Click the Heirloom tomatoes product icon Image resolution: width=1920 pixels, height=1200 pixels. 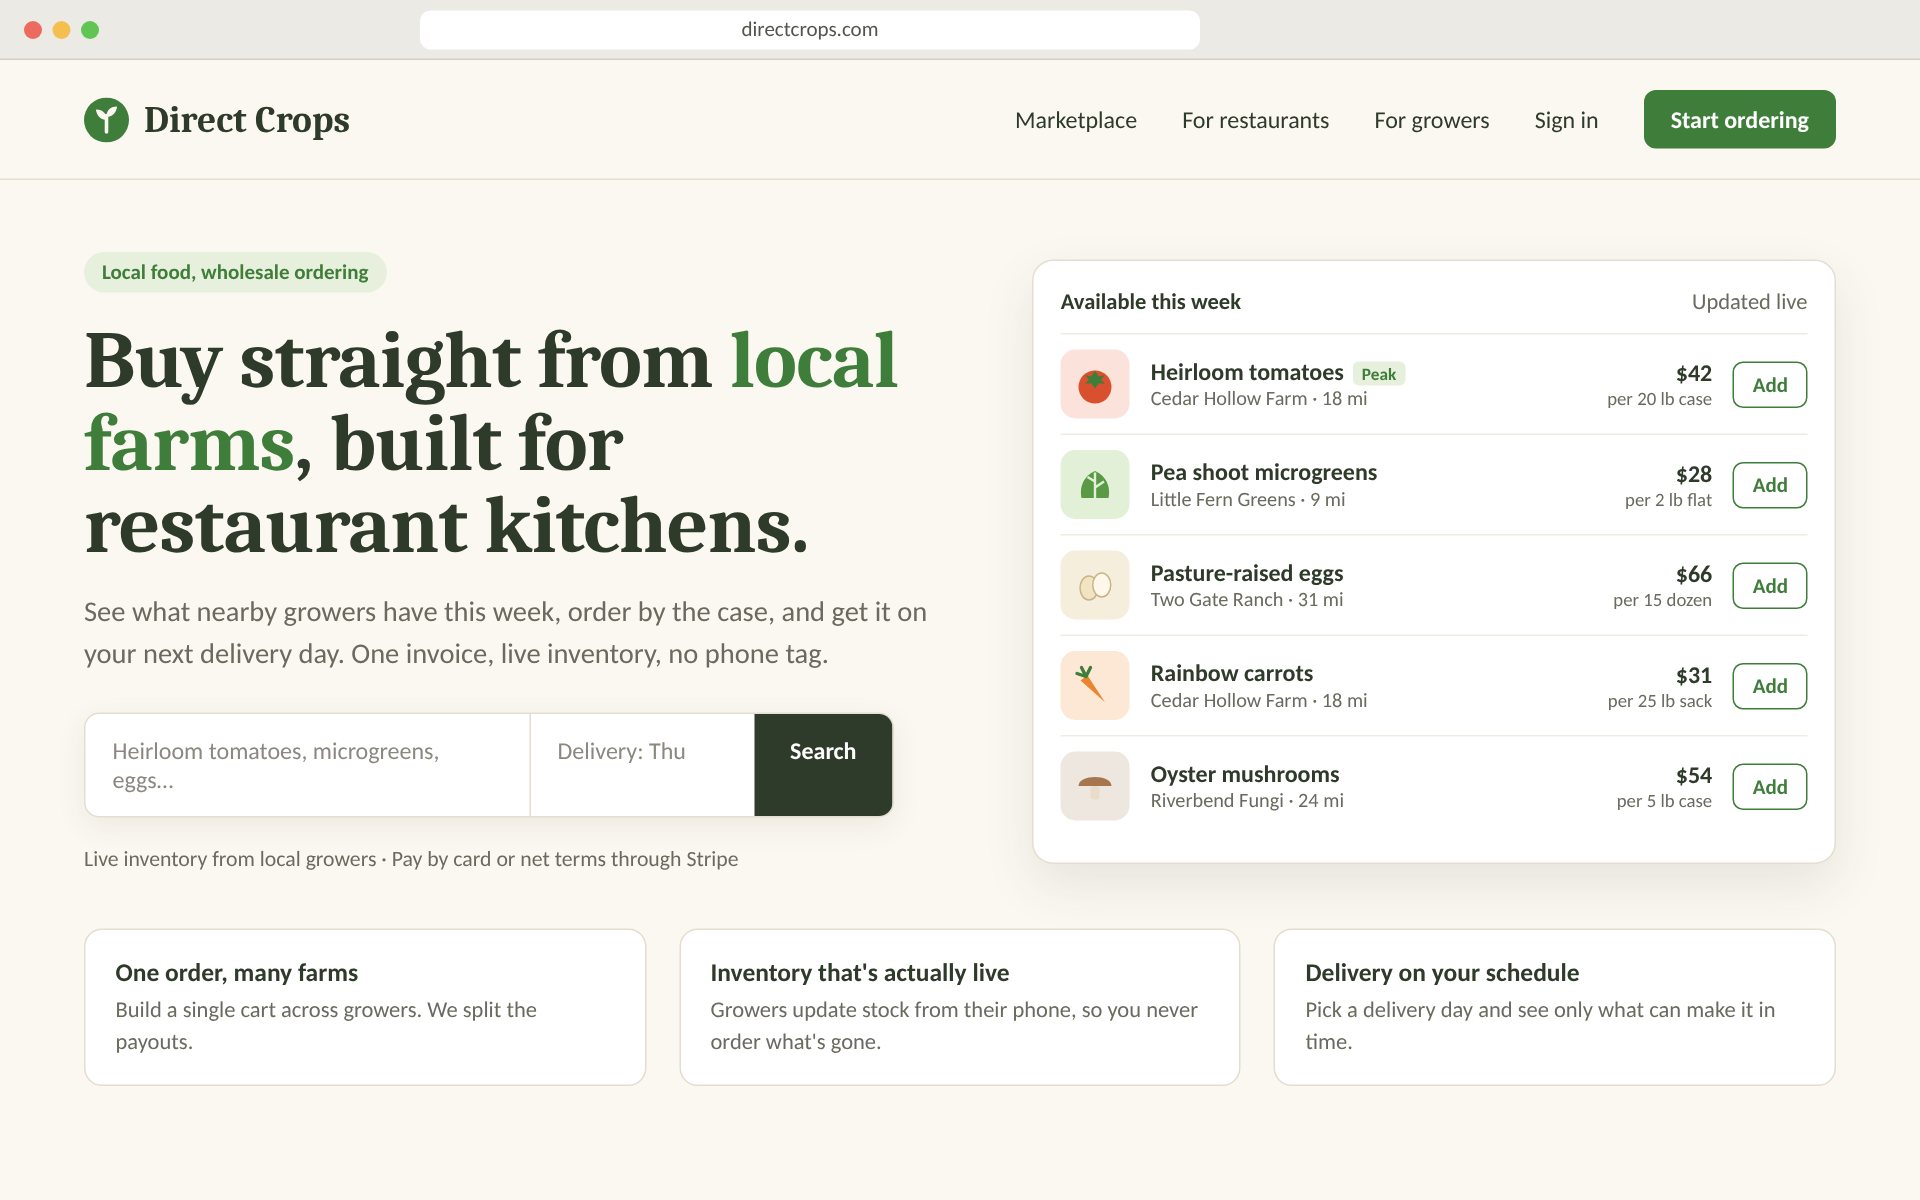coord(1095,384)
